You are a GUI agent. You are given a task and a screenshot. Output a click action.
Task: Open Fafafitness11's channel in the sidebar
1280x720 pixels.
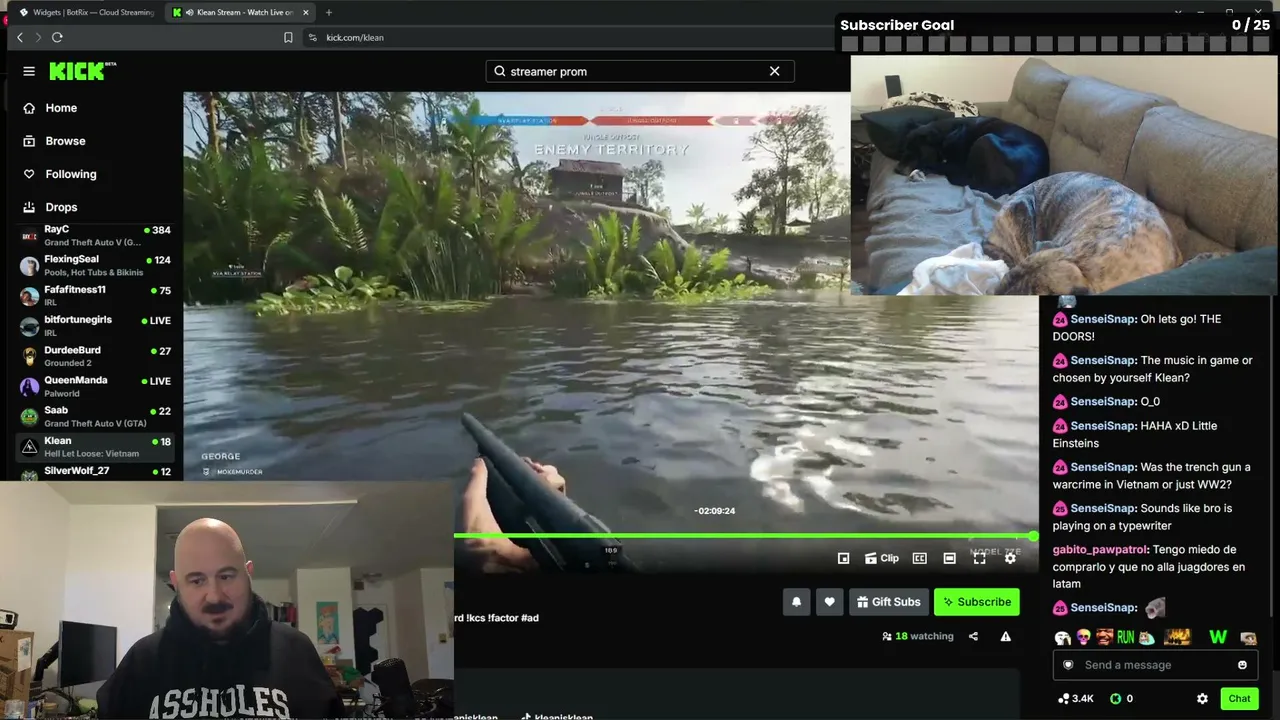(96, 295)
